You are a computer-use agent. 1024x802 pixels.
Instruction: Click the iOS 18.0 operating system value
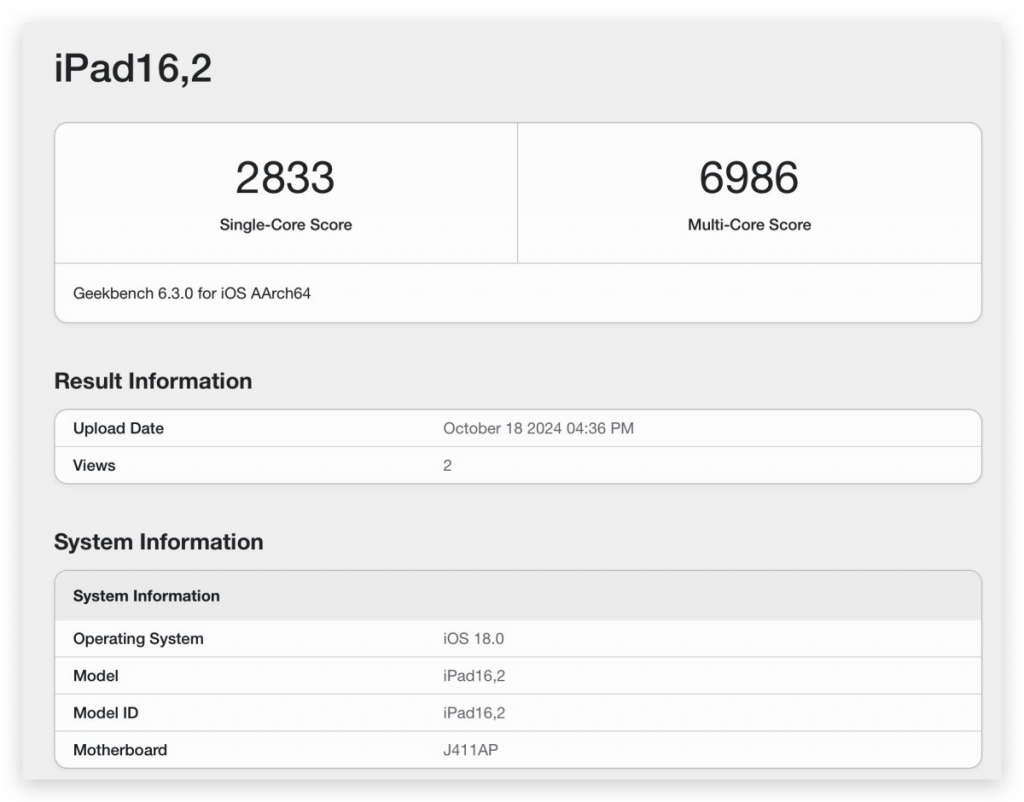[473, 639]
